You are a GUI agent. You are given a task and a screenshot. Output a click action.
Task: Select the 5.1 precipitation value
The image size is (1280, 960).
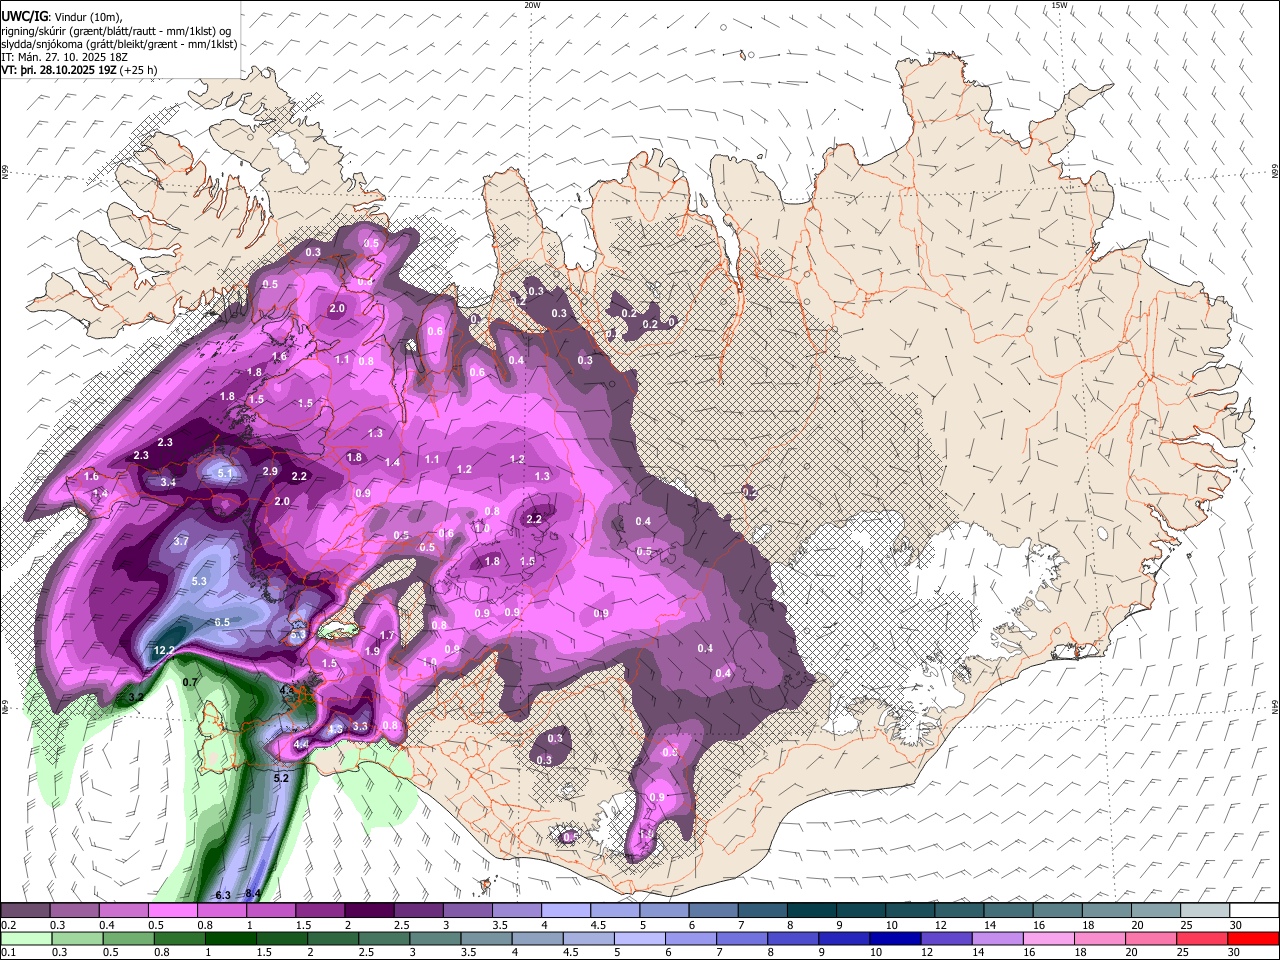[225, 474]
